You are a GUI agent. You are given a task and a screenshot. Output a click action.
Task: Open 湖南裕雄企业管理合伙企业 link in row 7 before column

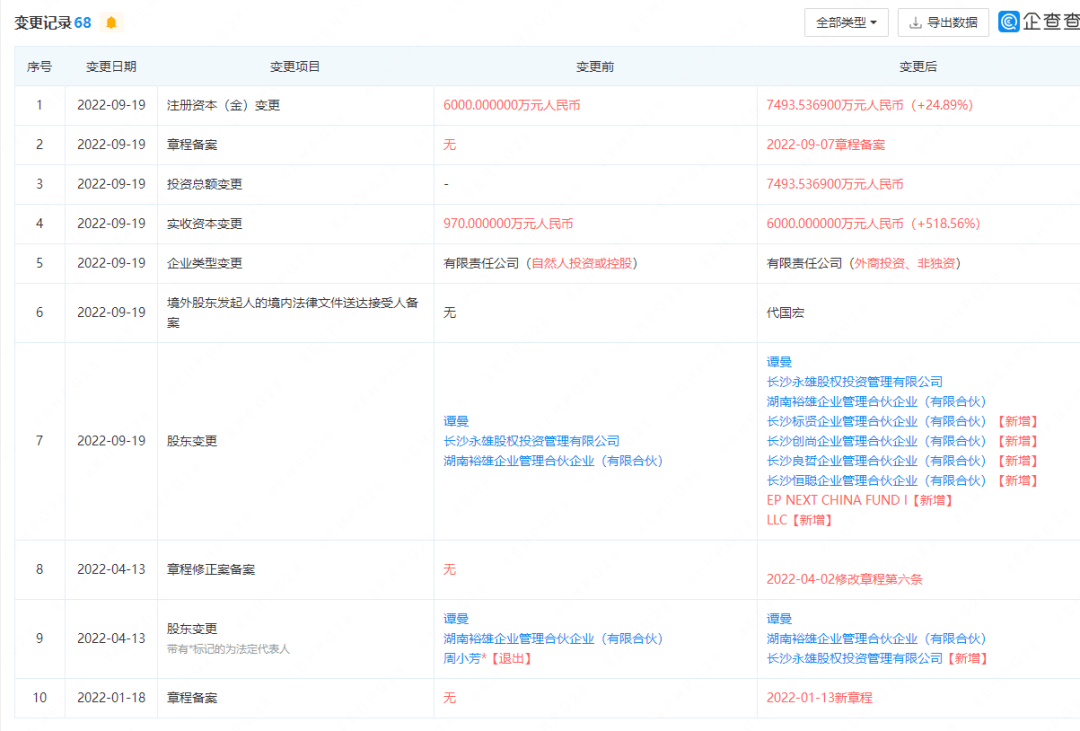[553, 461]
